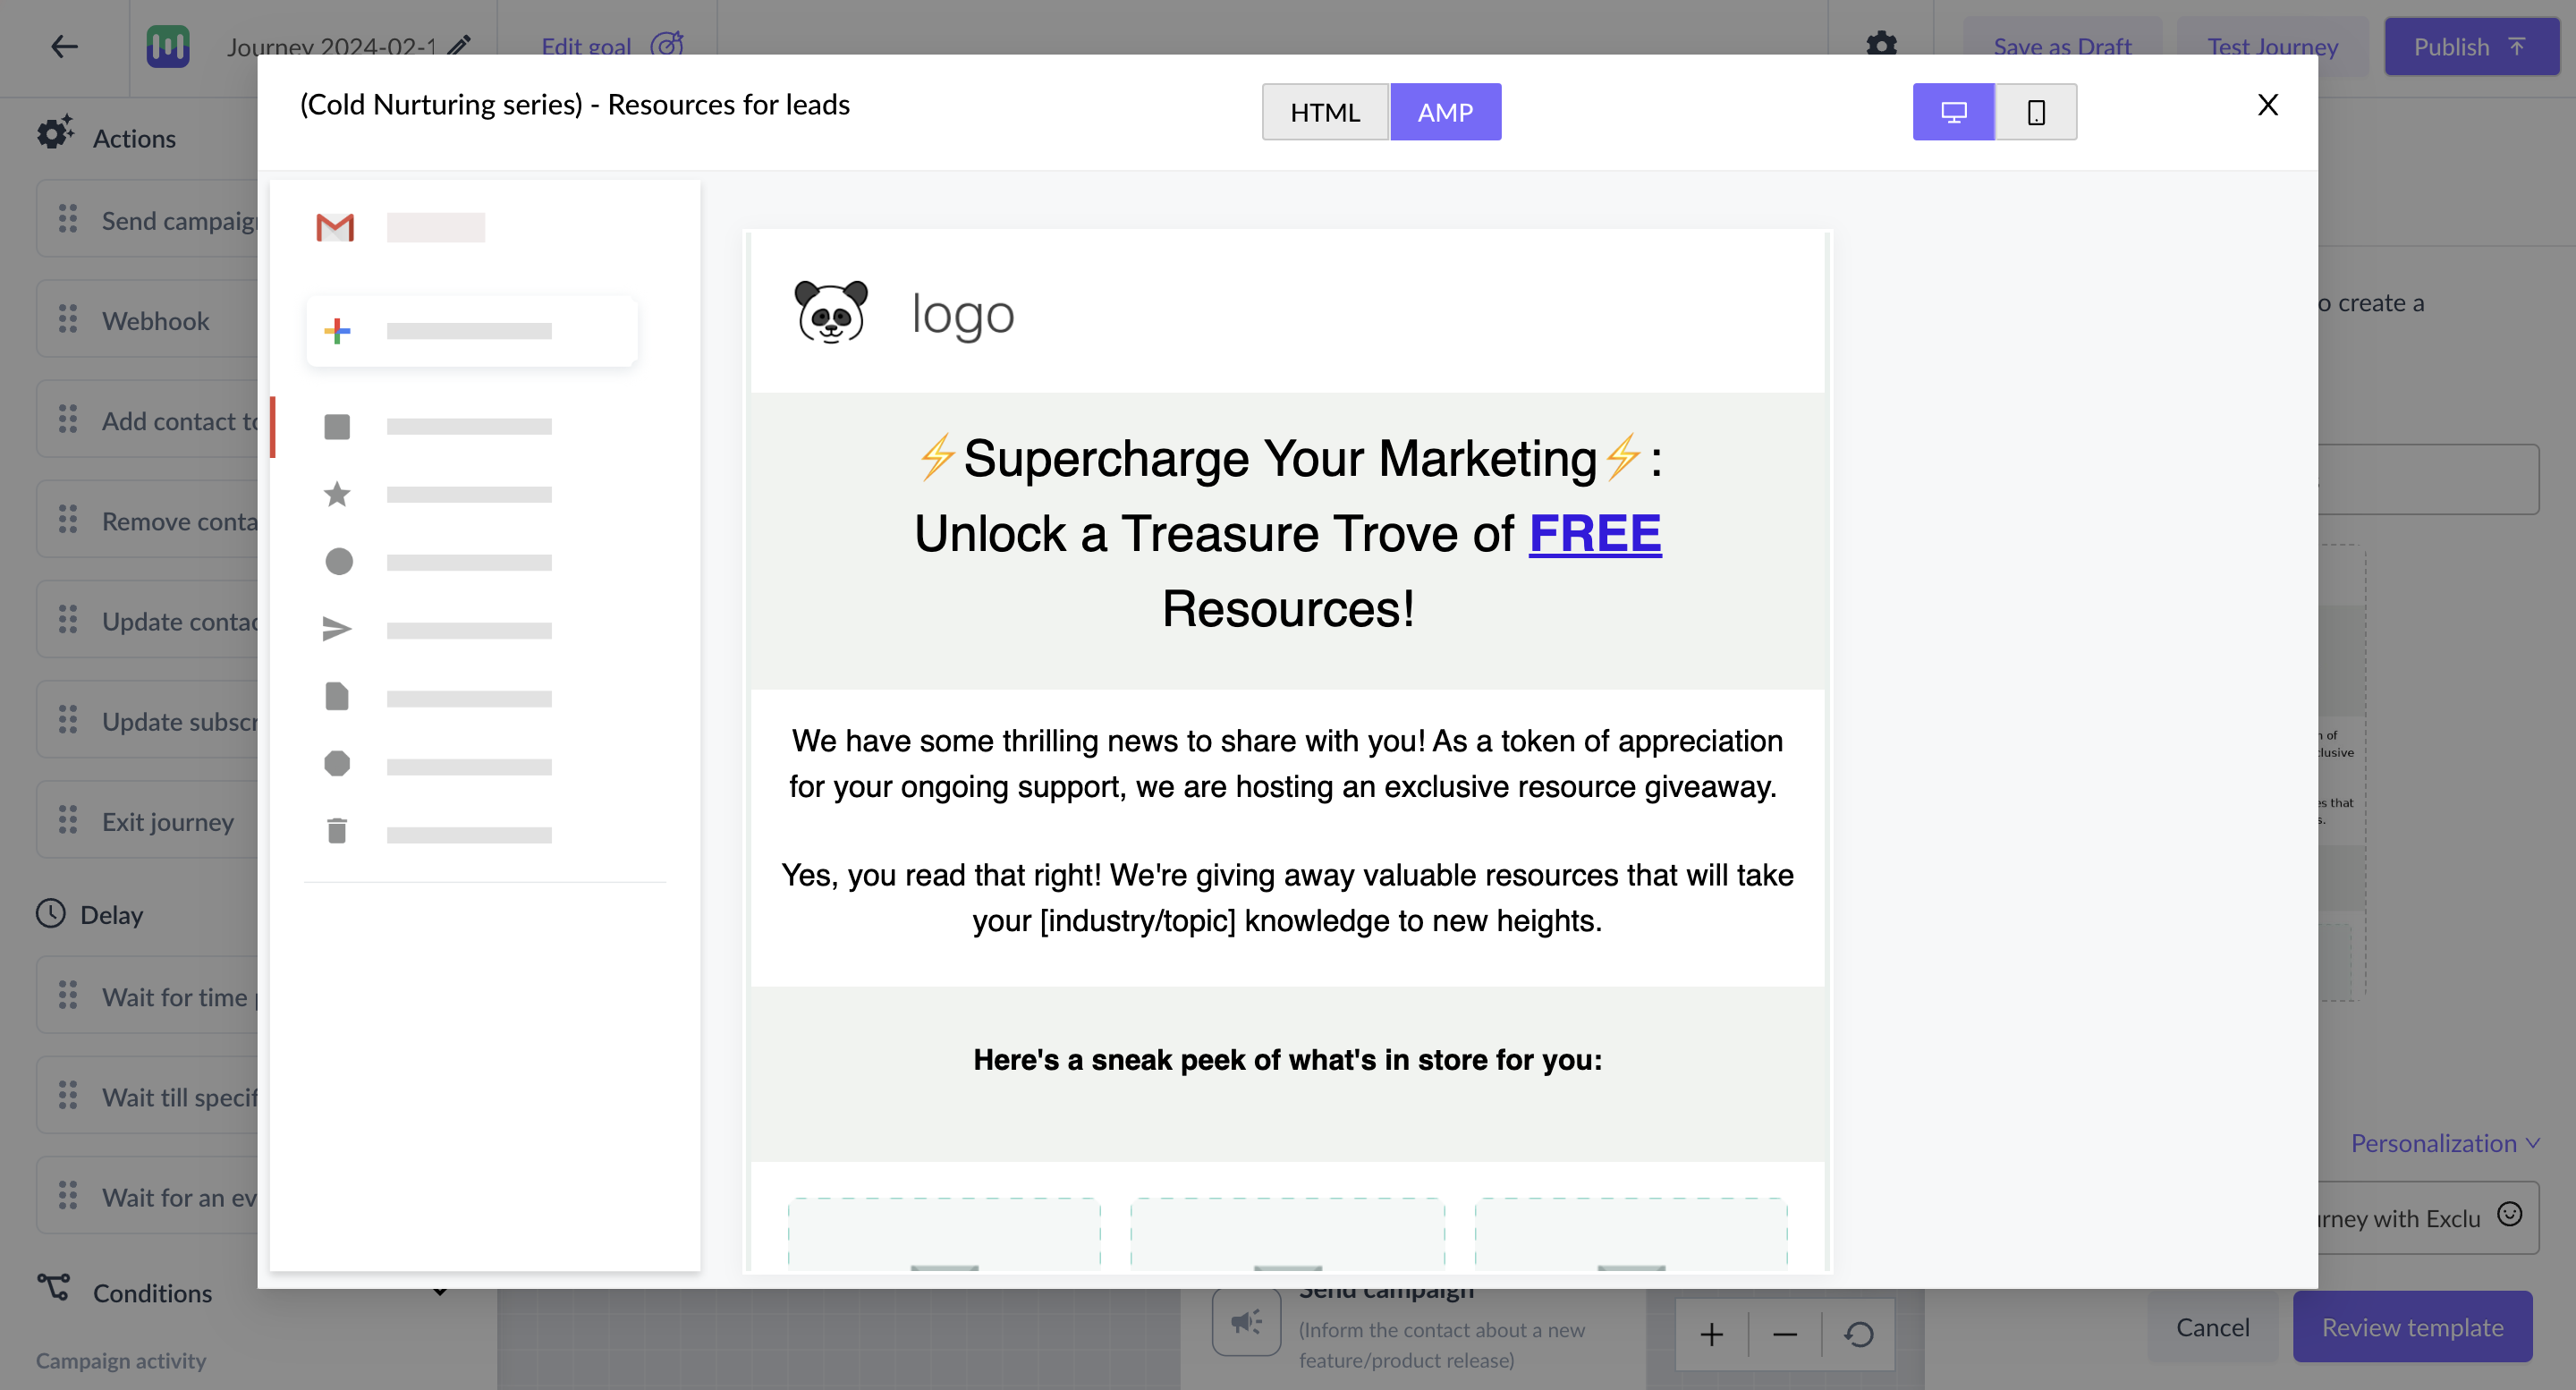This screenshot has height=1390, width=2576.
Task: Switch to AMP email view
Action: (1445, 111)
